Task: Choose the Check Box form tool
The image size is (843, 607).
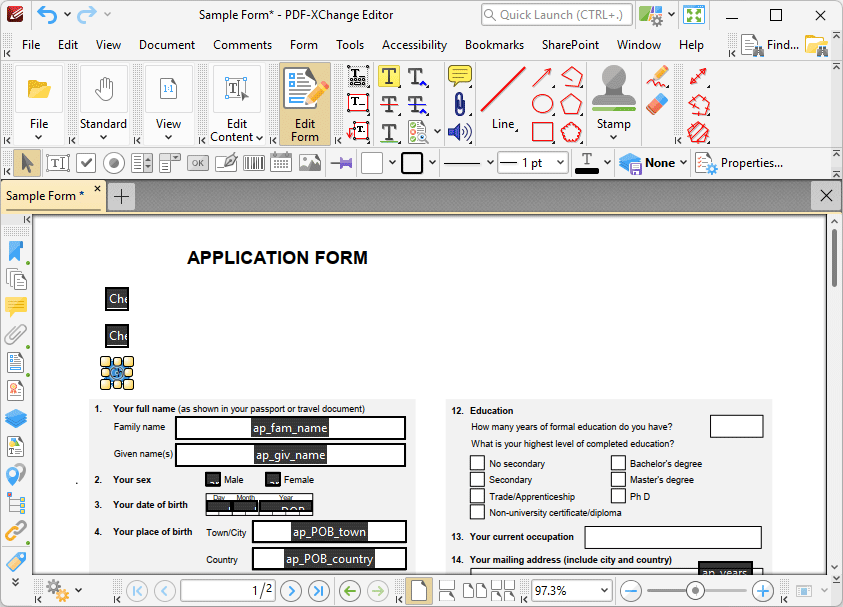Action: tap(86, 163)
